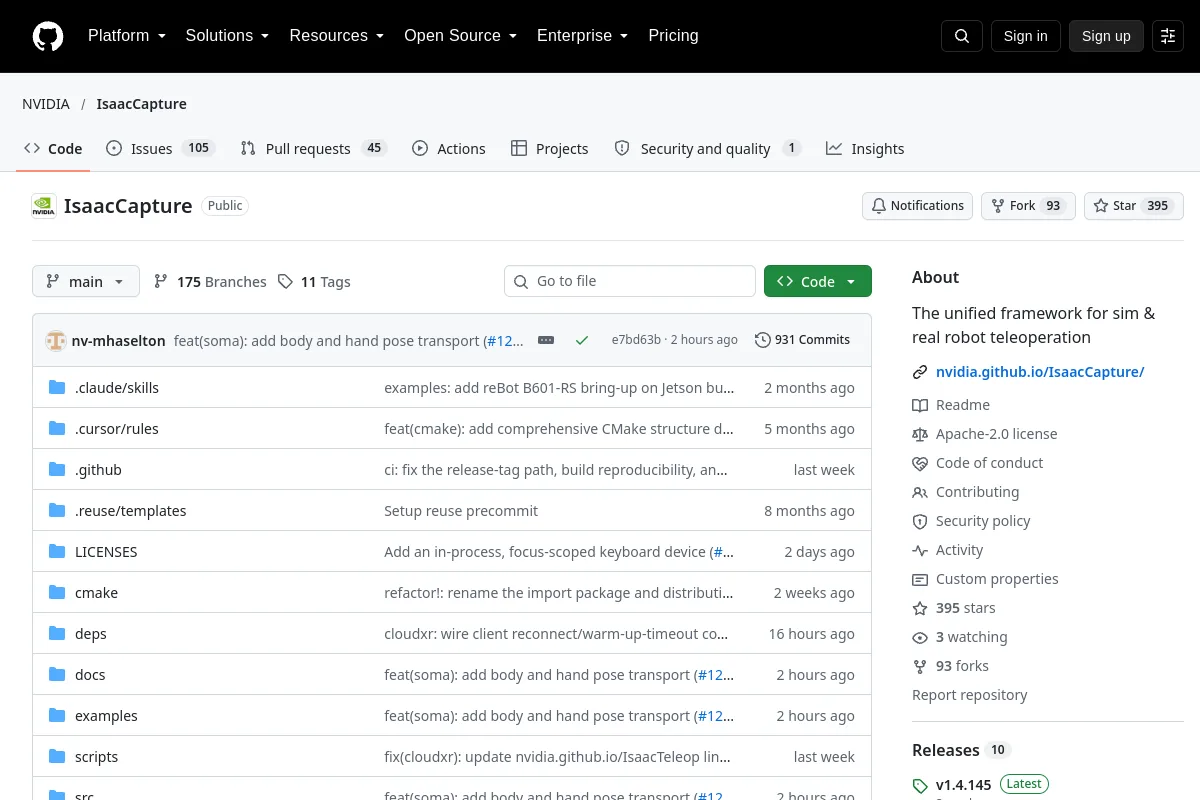
Task: Click the Go to file search field
Action: click(x=630, y=281)
